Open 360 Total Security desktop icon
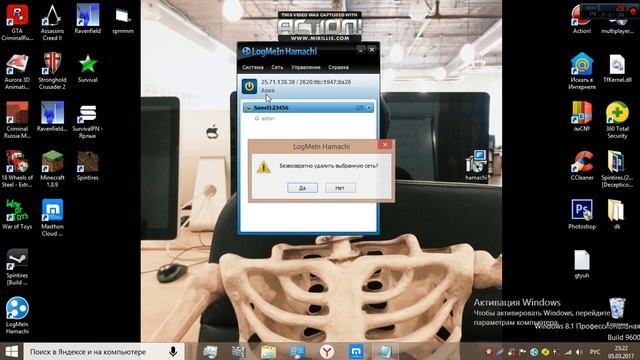This screenshot has width=640, height=360. point(617,120)
